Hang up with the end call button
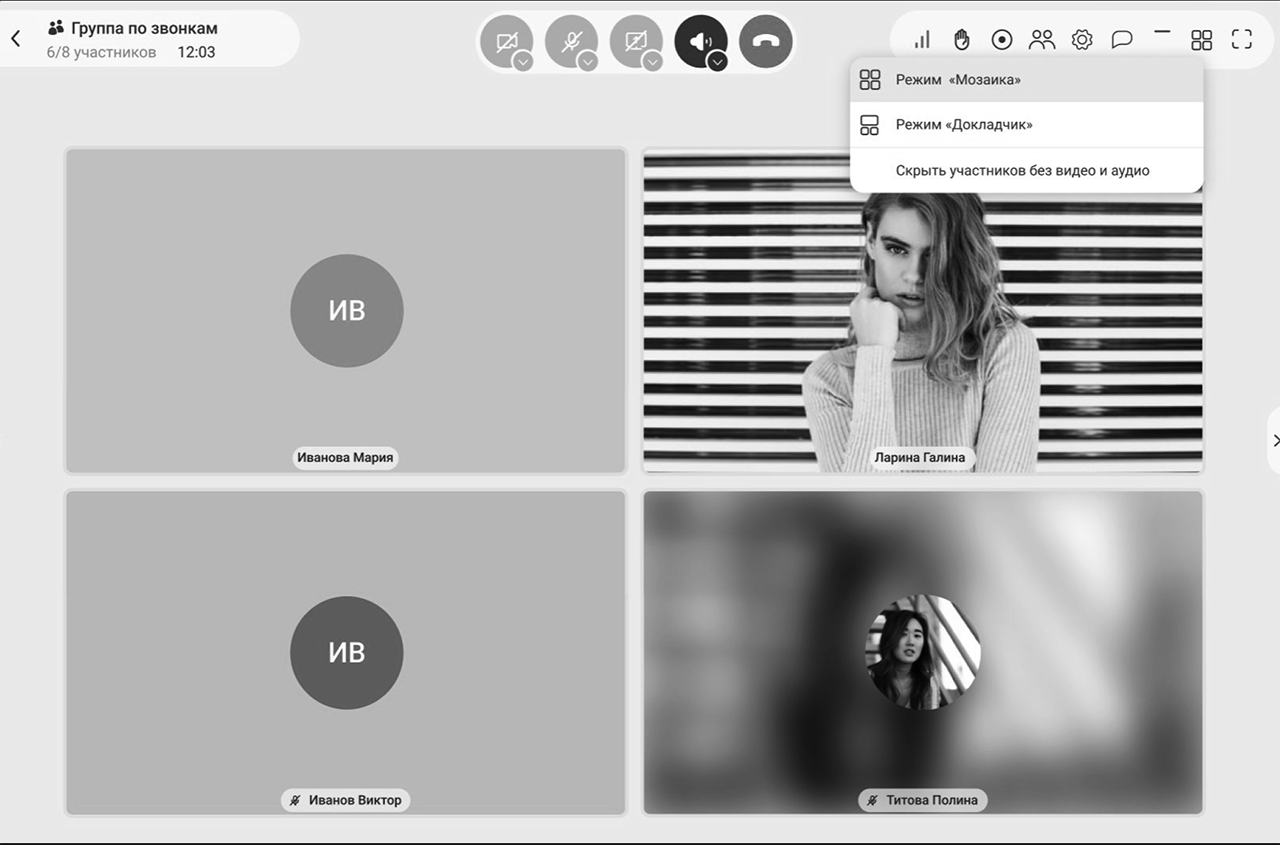The height and width of the screenshot is (845, 1280). click(x=766, y=42)
